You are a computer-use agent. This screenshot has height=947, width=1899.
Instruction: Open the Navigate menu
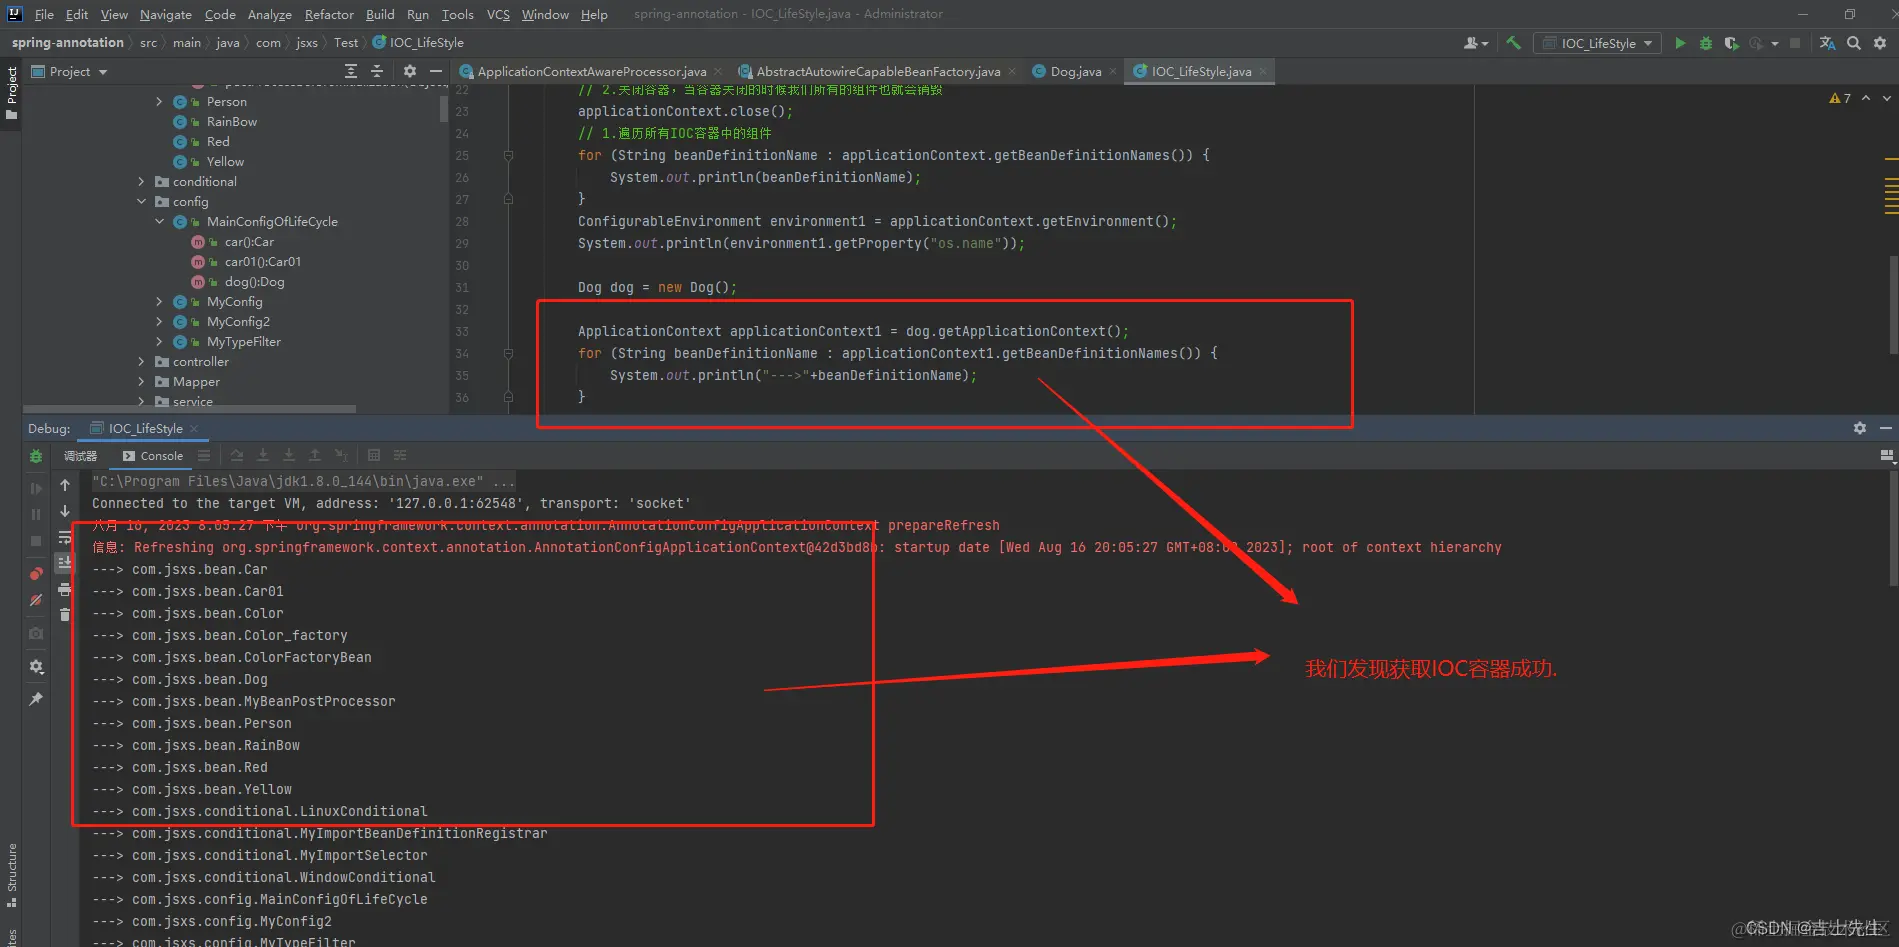tap(165, 14)
